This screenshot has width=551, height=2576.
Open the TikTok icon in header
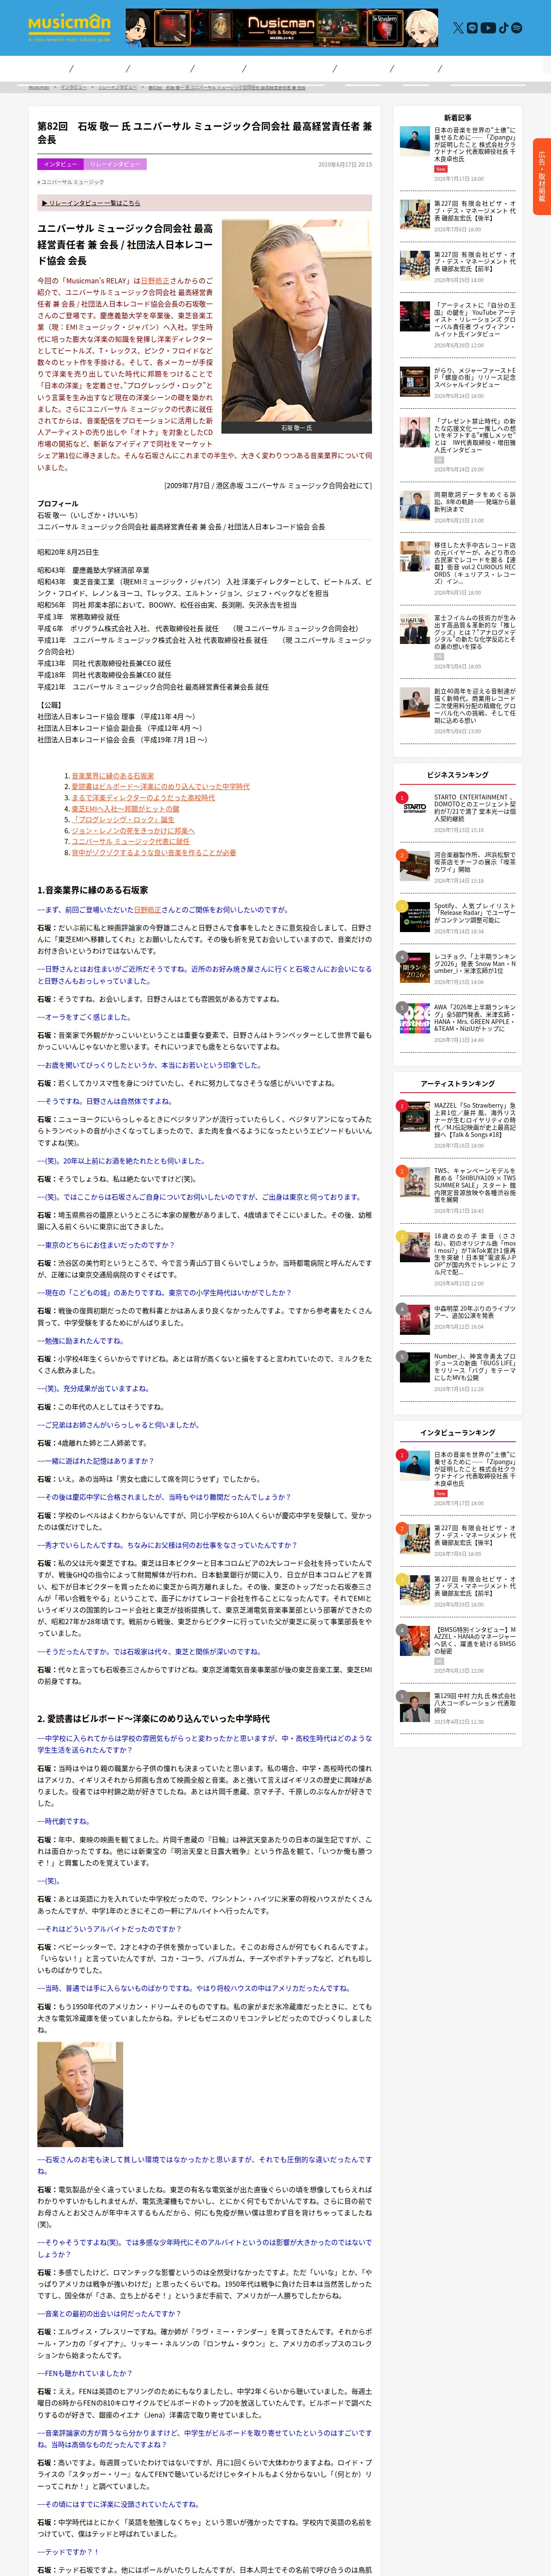tap(503, 28)
